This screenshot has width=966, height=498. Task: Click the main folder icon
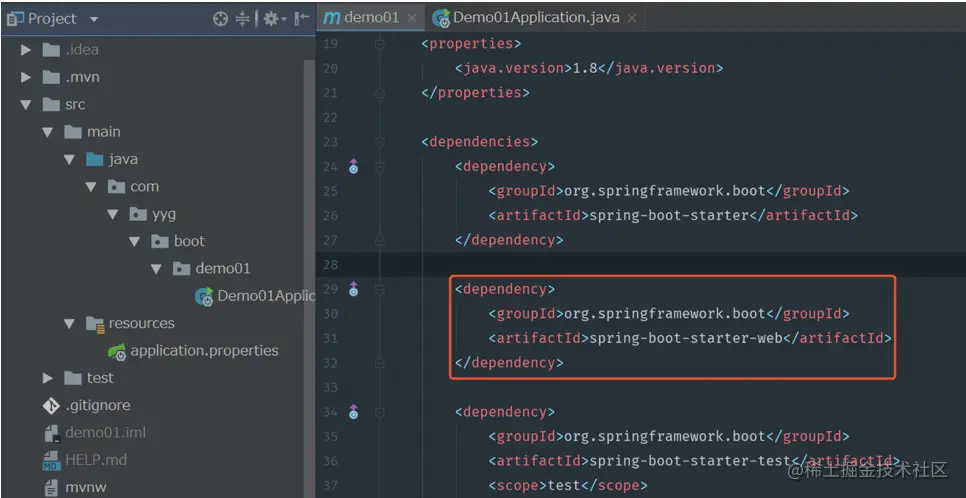[x=73, y=132]
